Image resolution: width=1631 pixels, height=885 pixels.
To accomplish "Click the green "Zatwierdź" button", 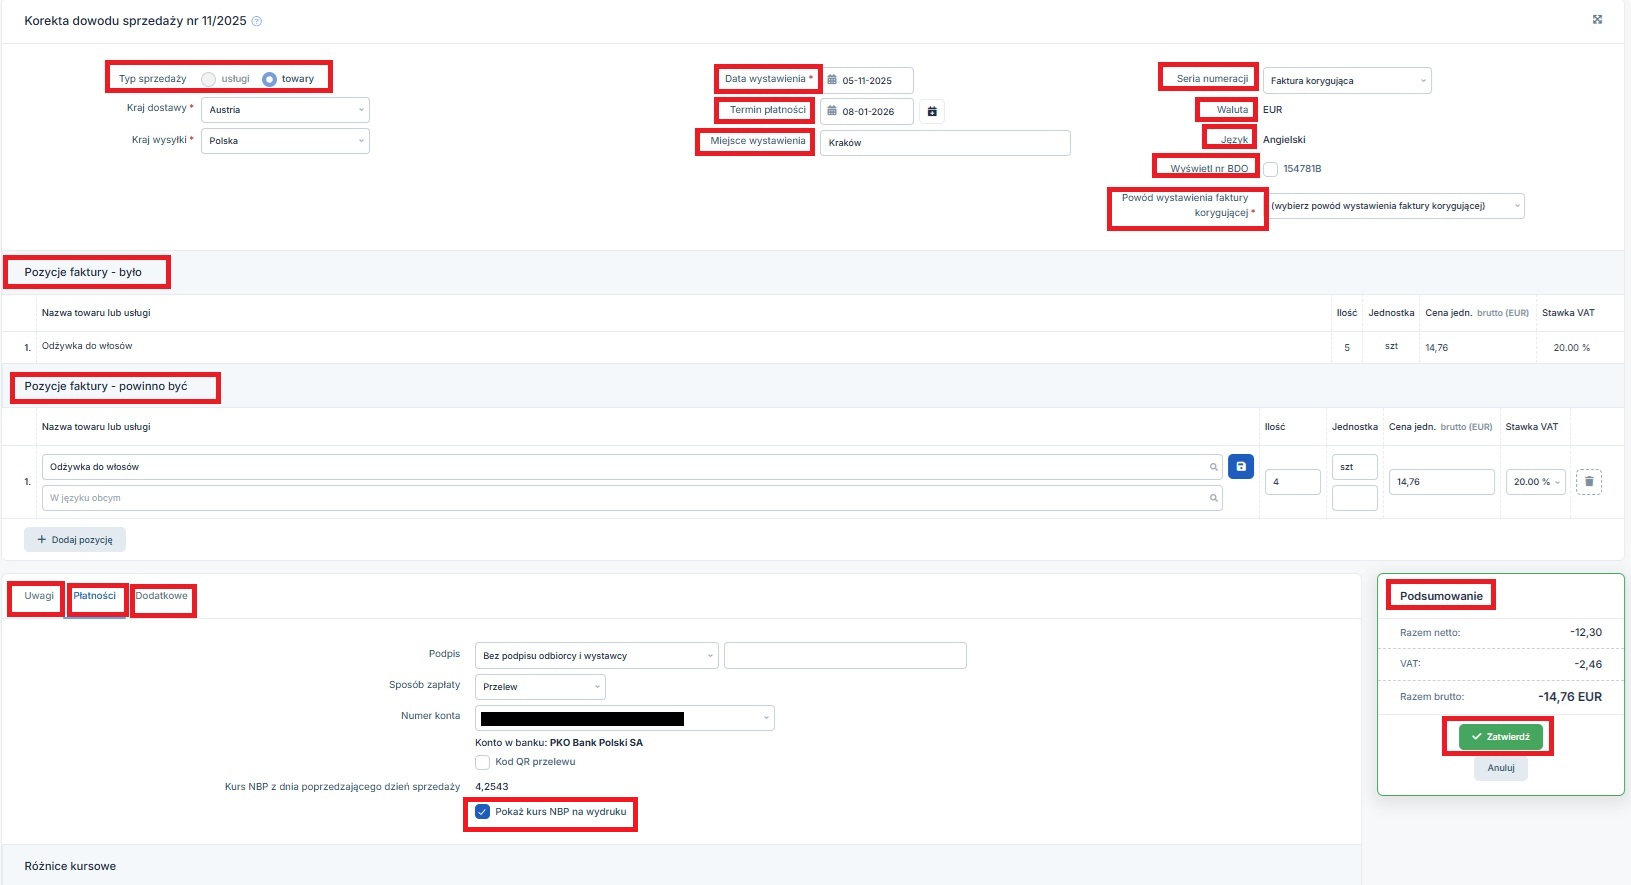I will click(1500, 737).
